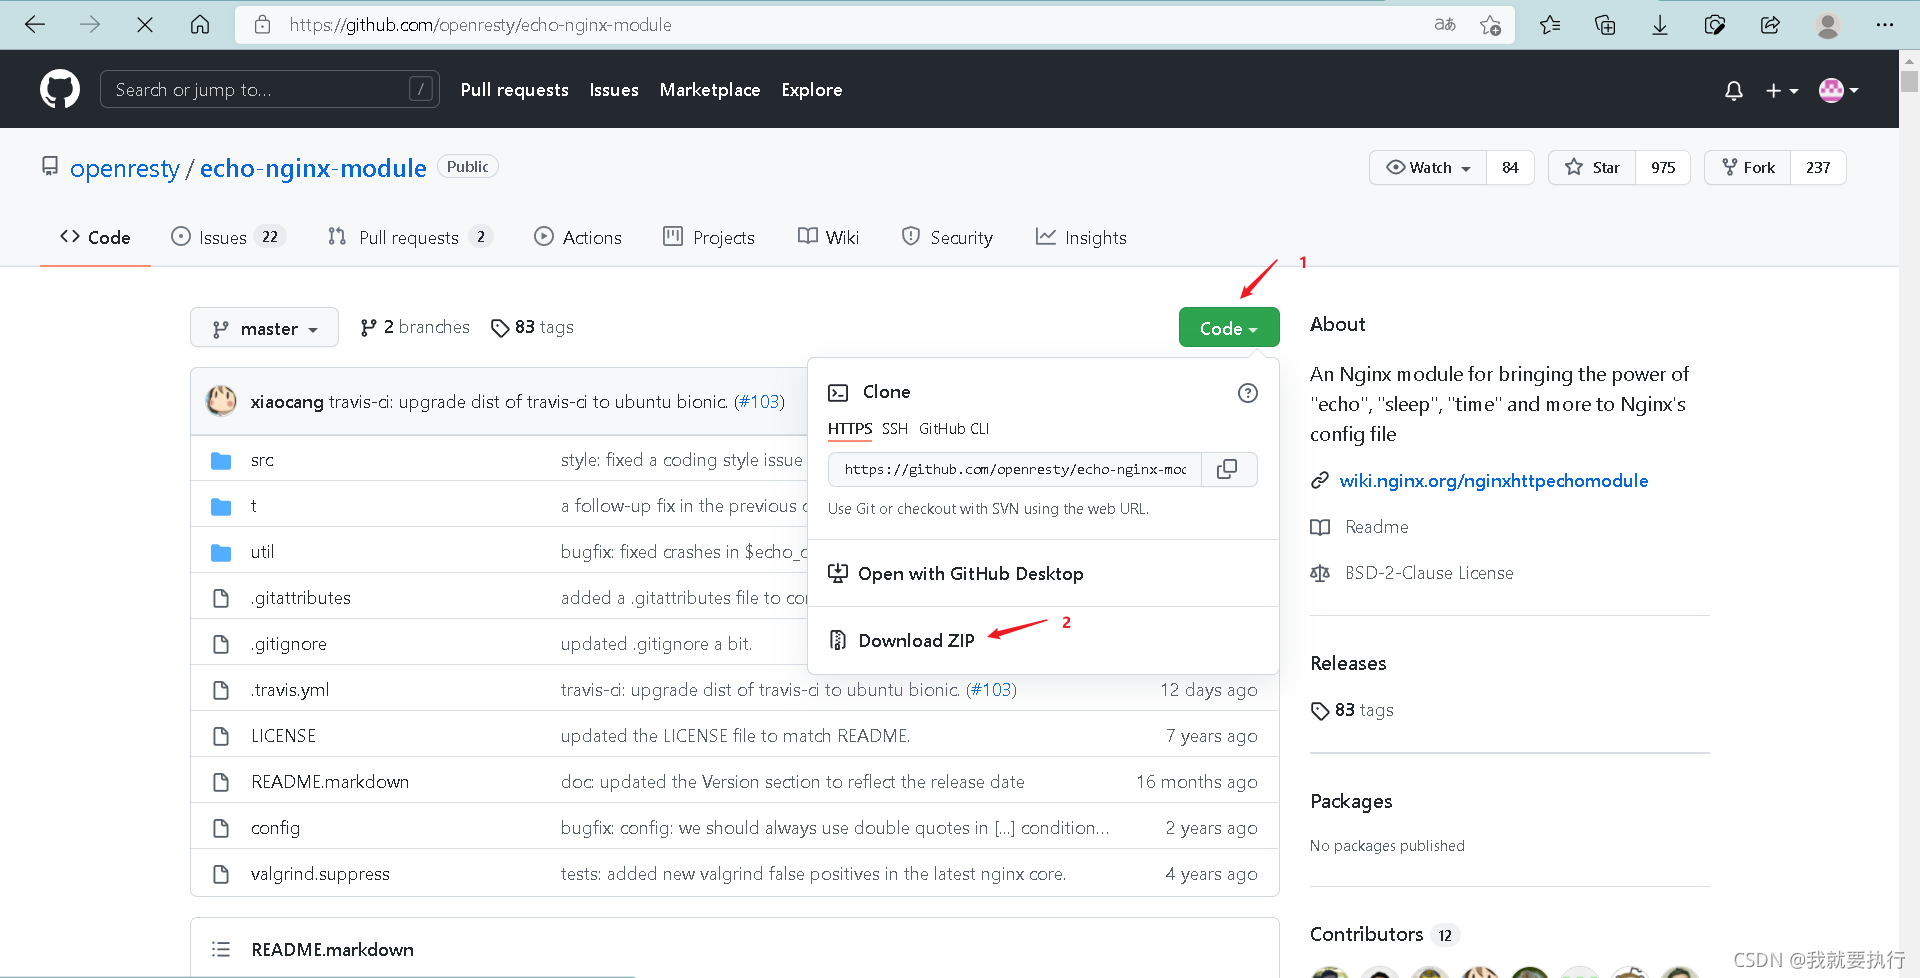The height and width of the screenshot is (978, 1920).
Task: Star the repository
Action: pyautogui.click(x=1592, y=168)
